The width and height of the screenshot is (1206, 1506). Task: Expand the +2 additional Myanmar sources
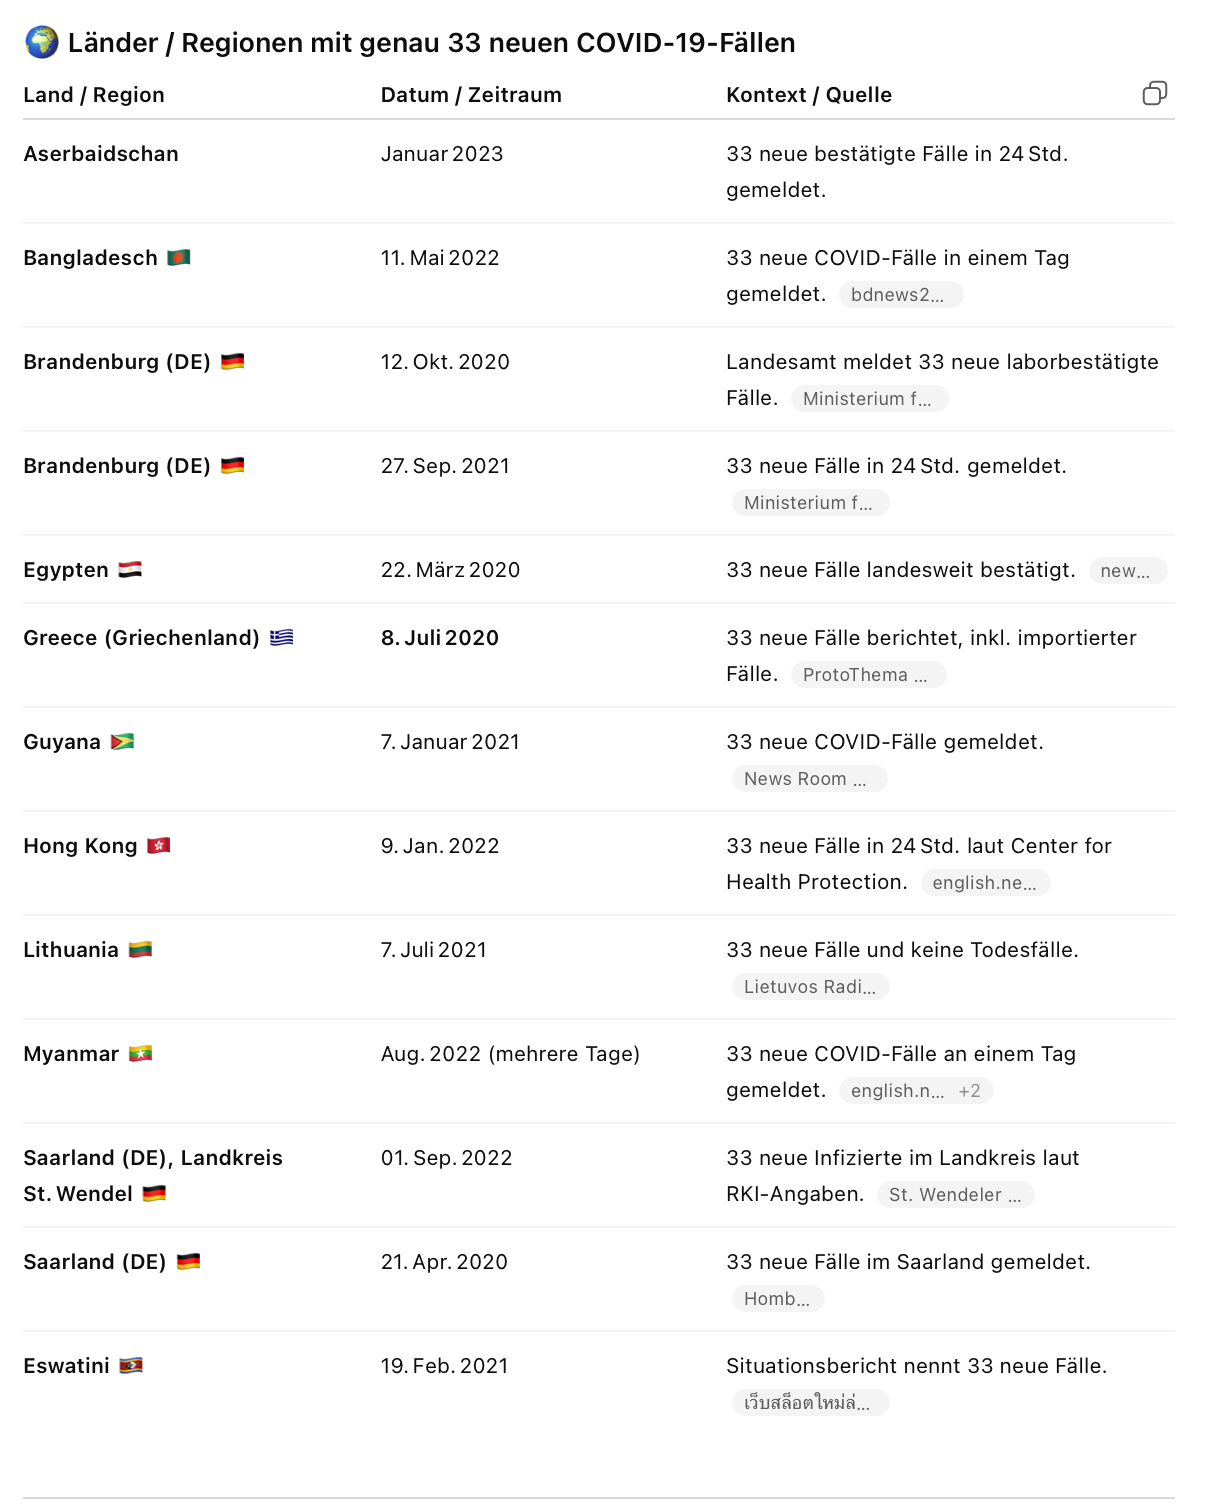point(969,1091)
